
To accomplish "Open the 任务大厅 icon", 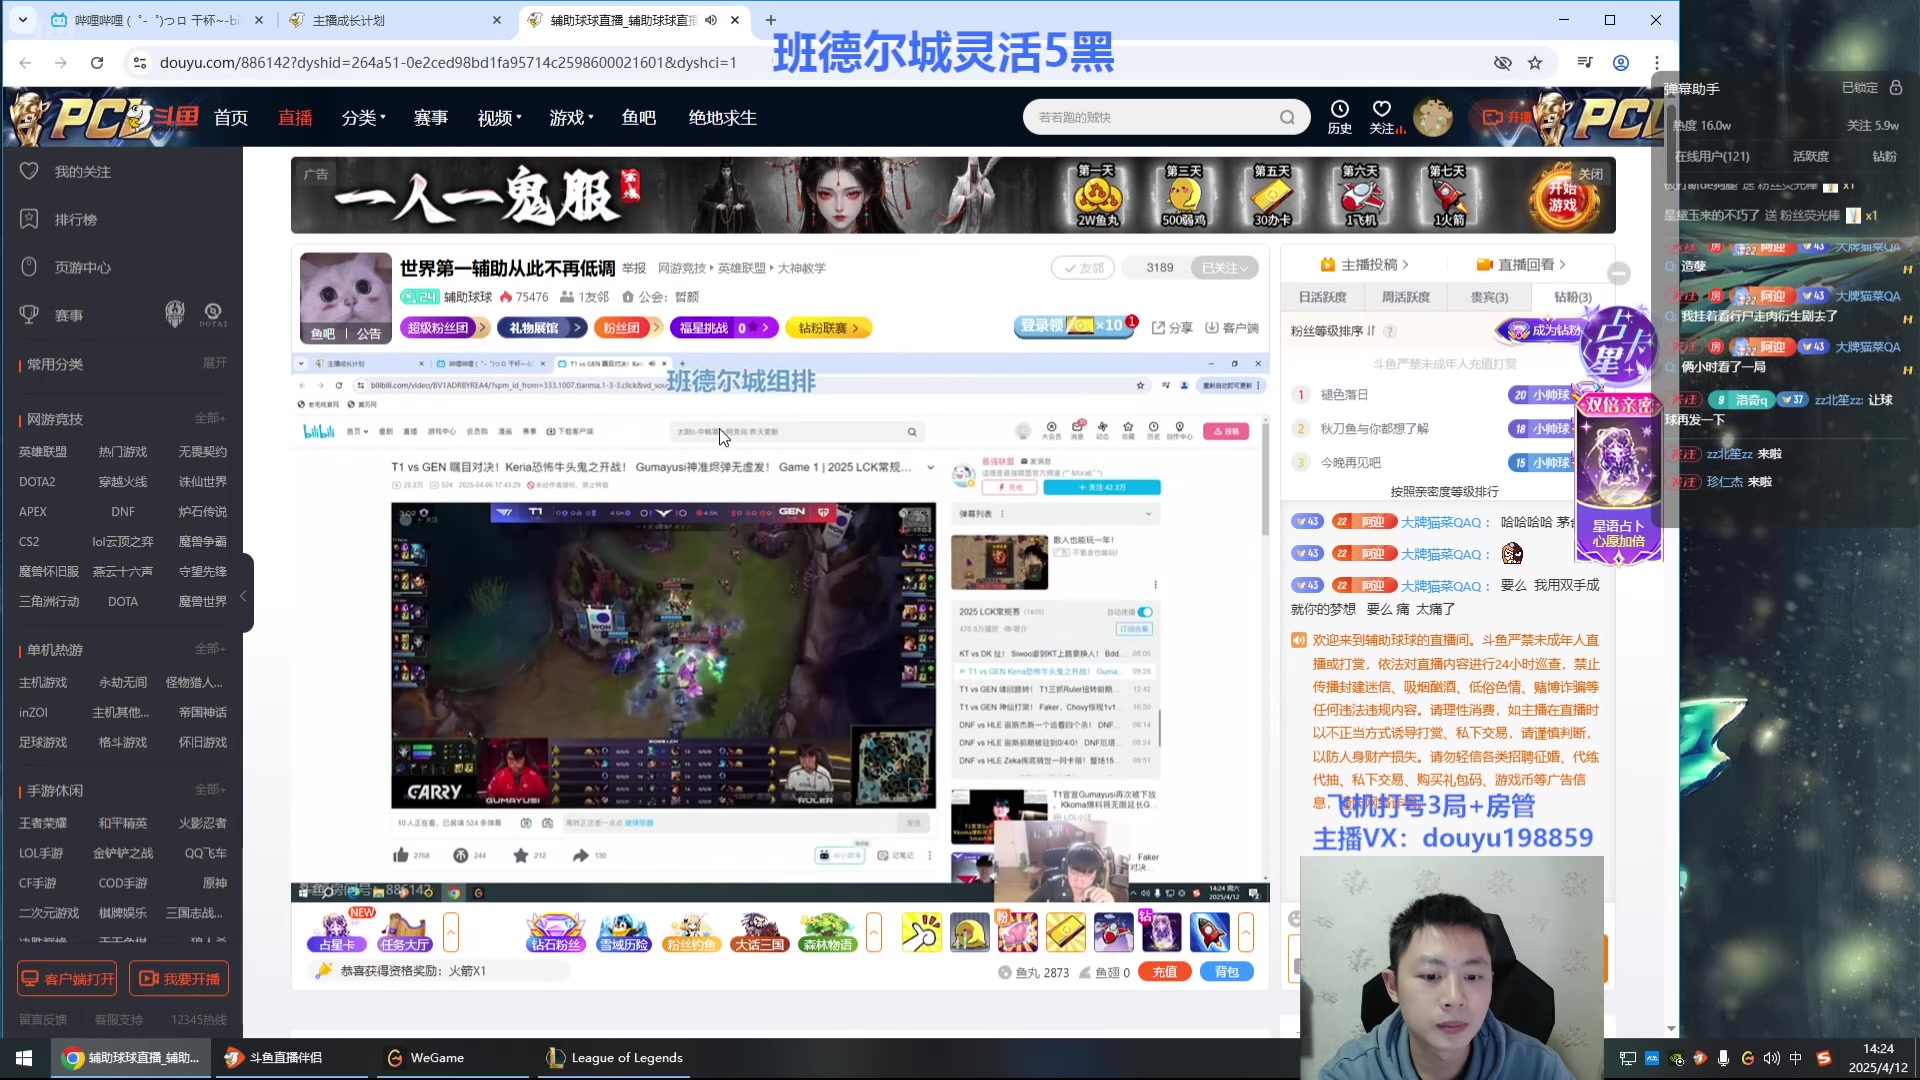I will pos(404,932).
